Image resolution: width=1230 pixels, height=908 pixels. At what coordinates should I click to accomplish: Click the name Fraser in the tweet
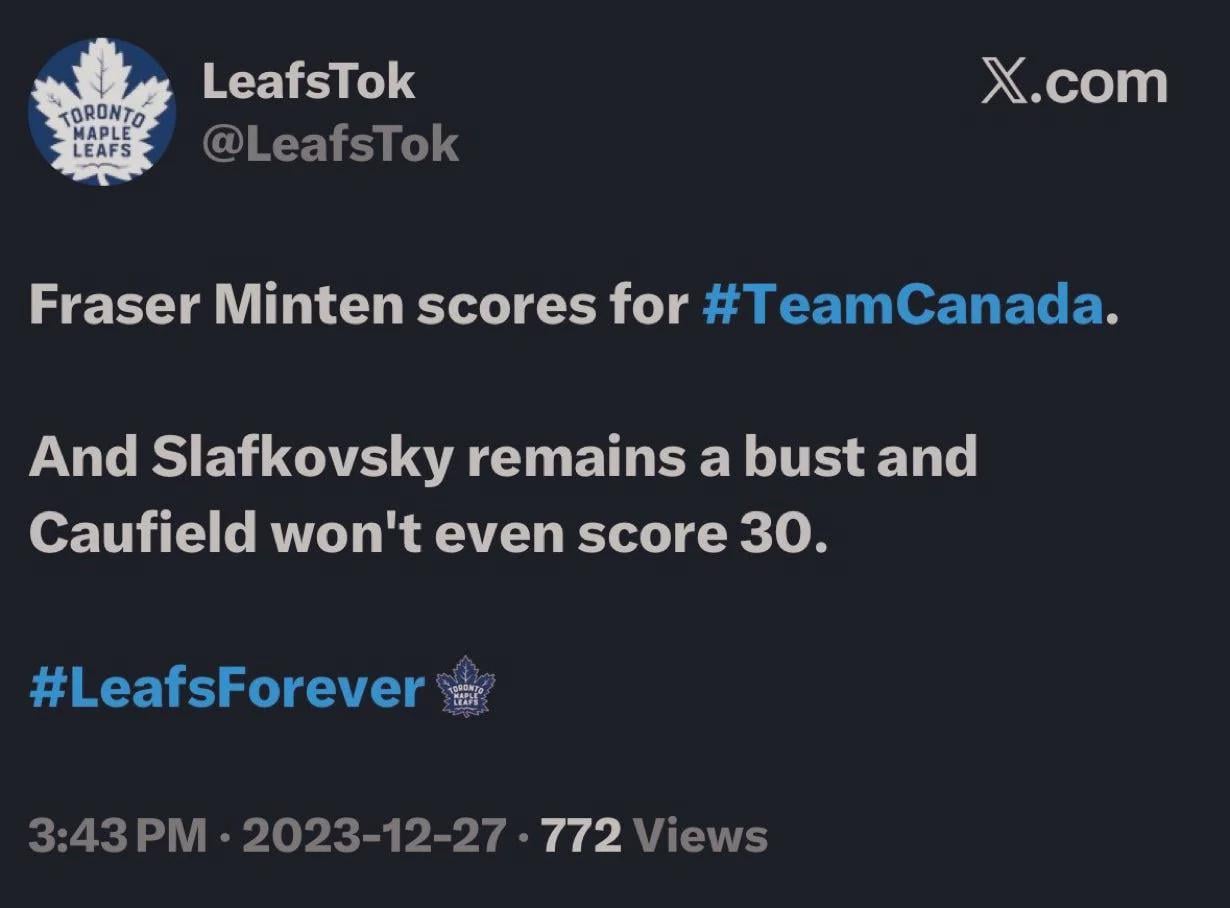[x=113, y=306]
